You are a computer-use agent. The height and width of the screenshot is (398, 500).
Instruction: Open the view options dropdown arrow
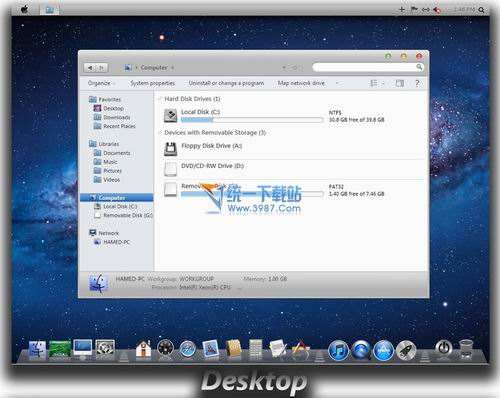pos(383,83)
